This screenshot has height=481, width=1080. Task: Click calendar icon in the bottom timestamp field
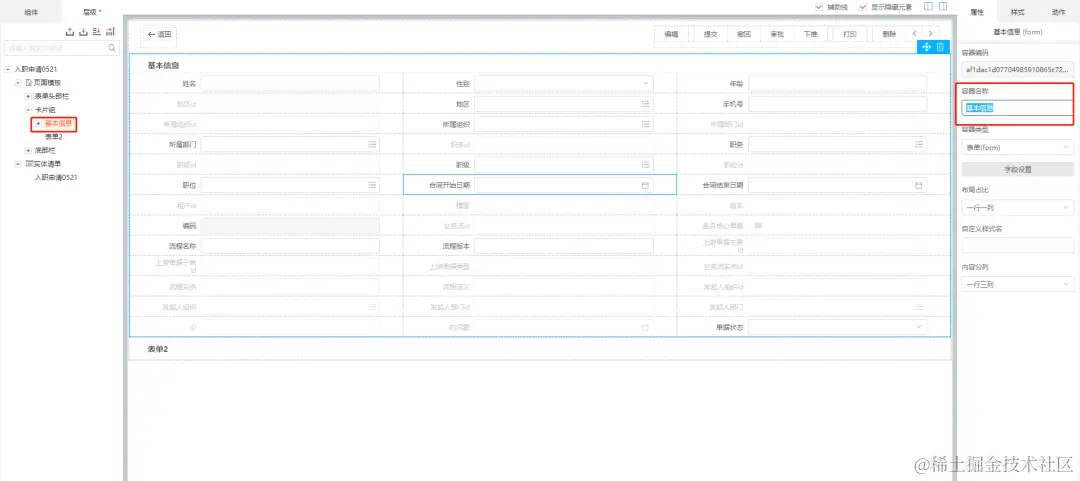[x=645, y=327]
